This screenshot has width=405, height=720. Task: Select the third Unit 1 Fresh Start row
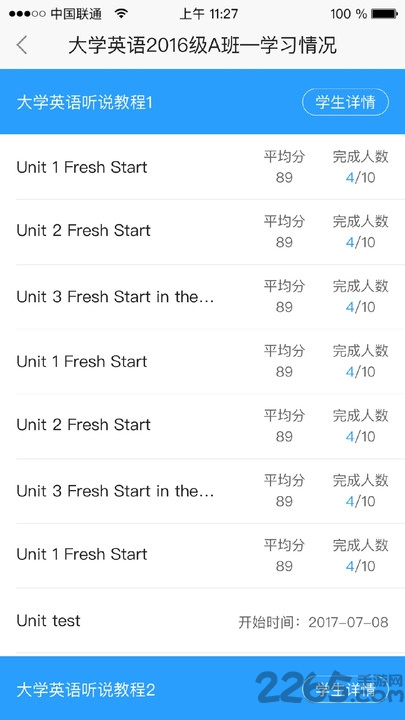click(202, 556)
